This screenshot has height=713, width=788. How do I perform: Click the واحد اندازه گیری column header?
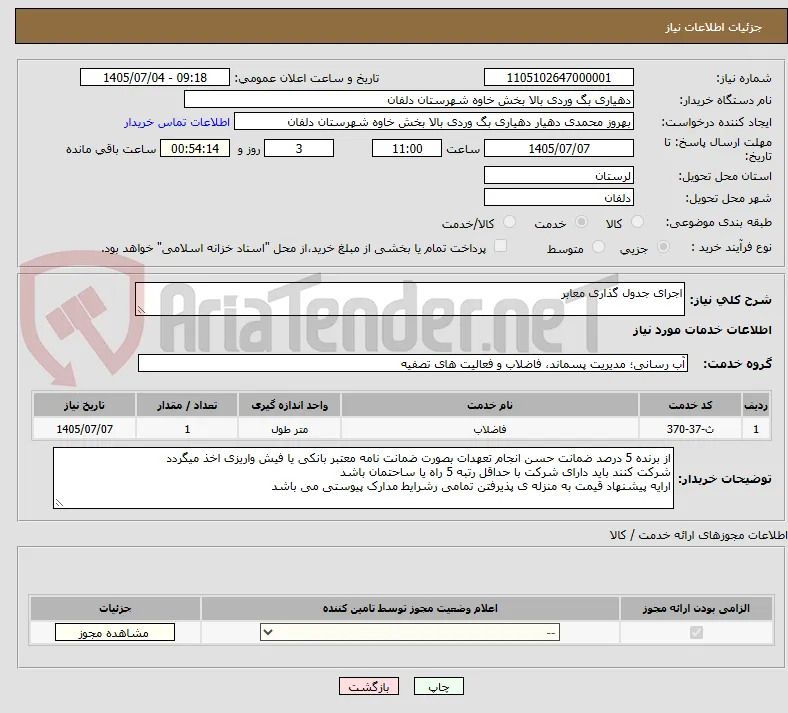[x=289, y=404]
